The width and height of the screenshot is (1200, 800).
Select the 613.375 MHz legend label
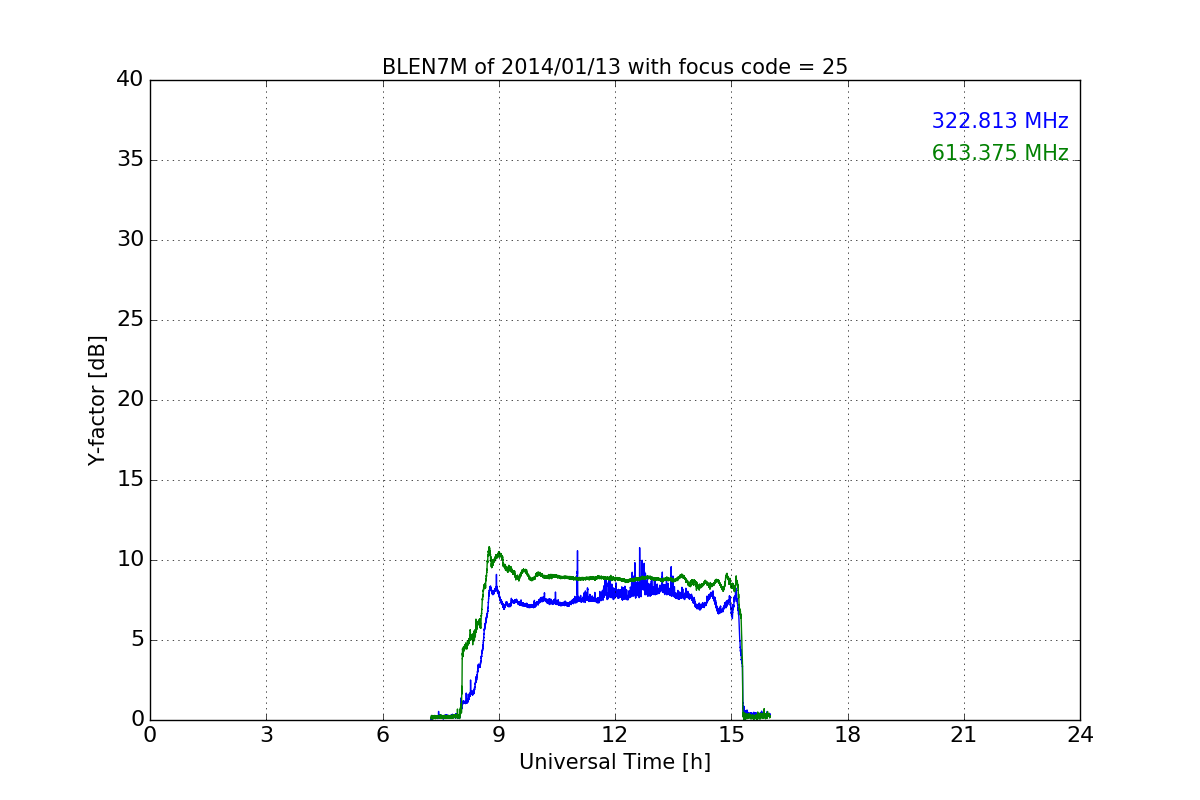tap(1000, 153)
